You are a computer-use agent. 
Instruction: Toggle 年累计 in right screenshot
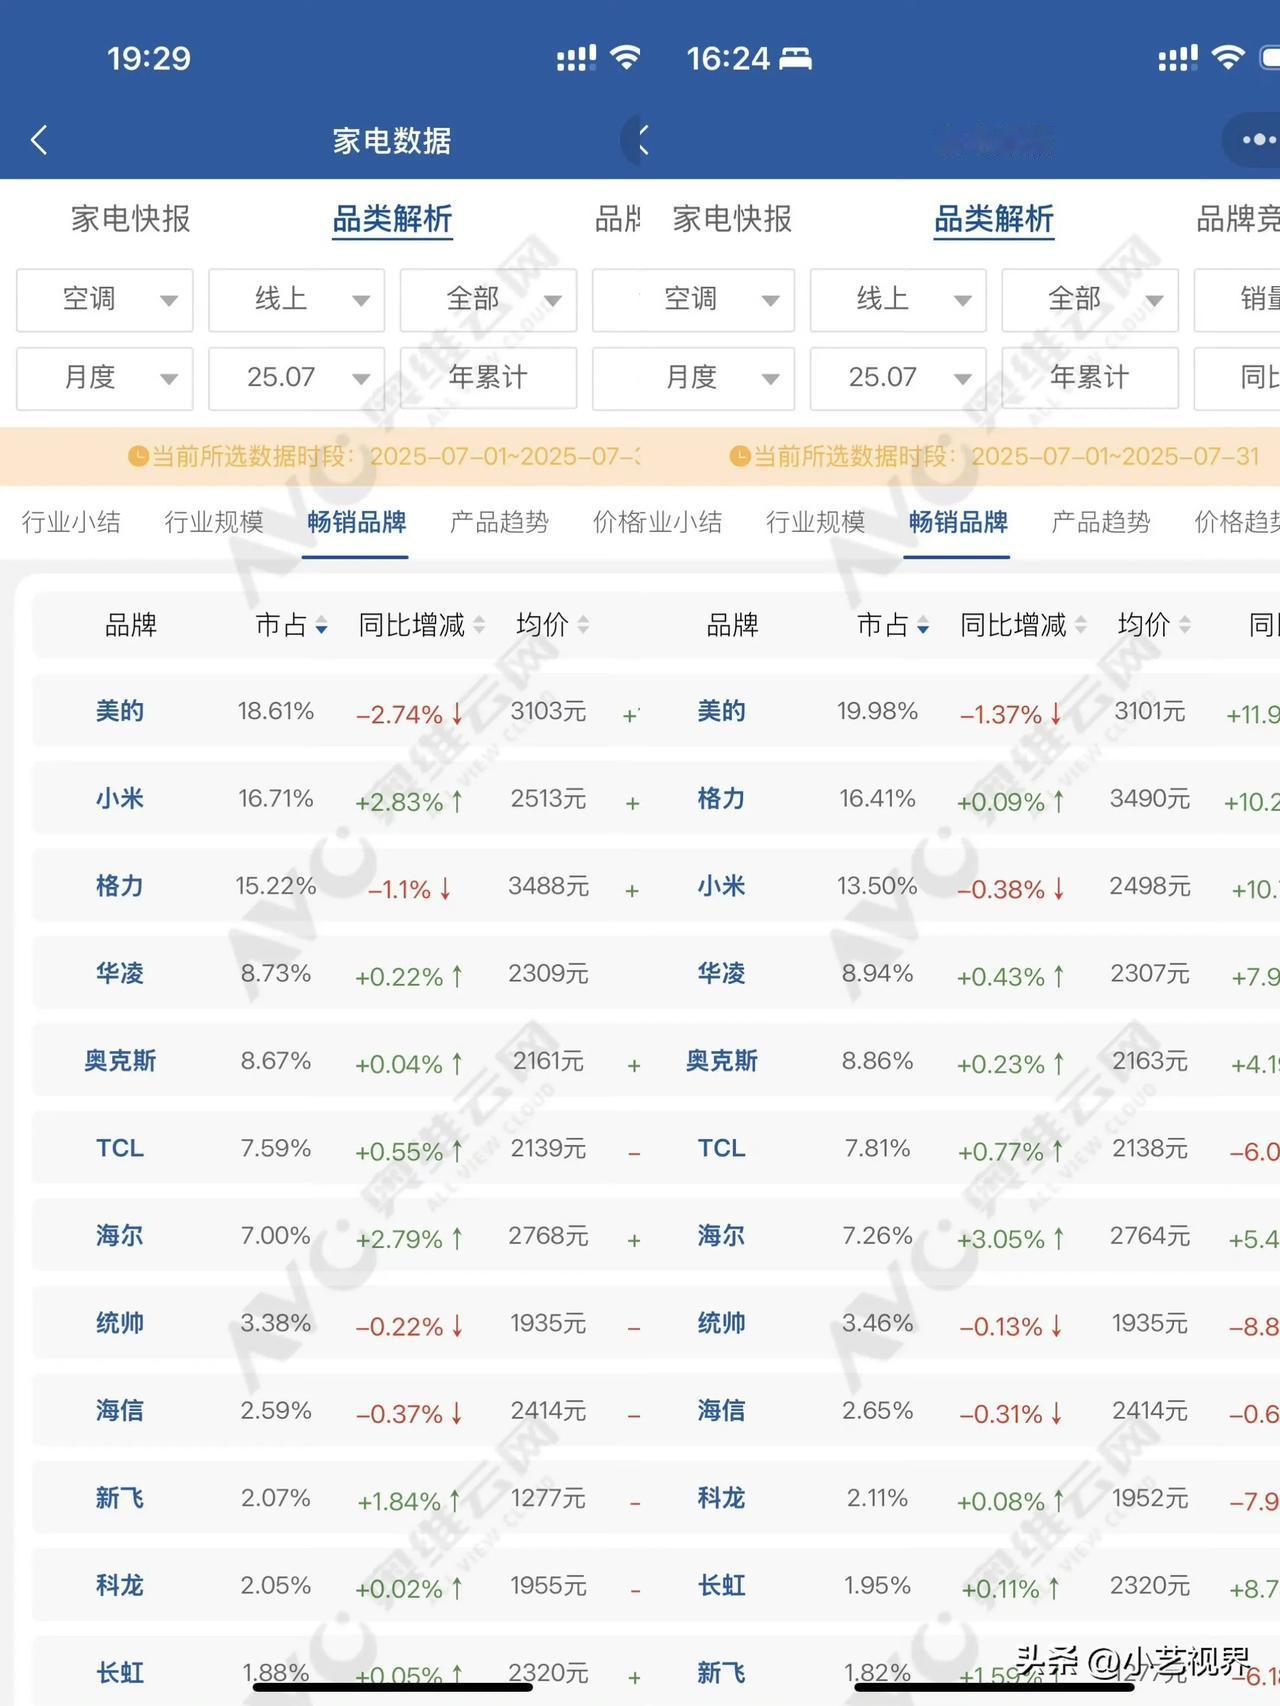coord(1090,378)
